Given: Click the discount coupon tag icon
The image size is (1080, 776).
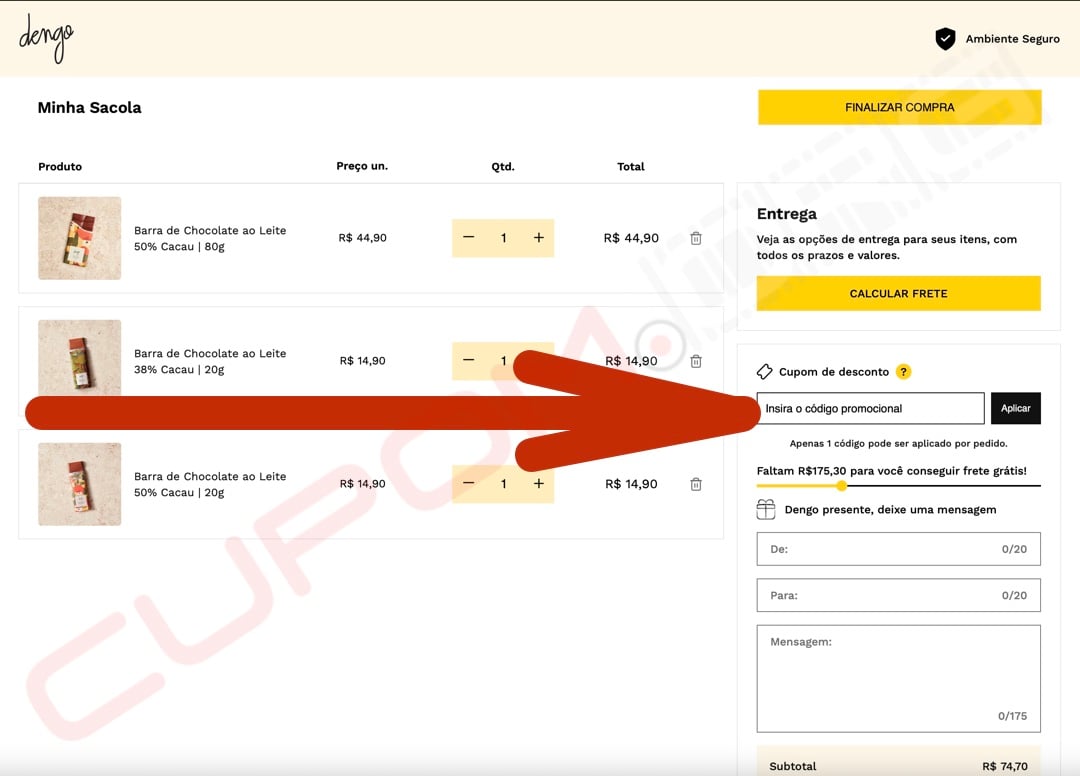Looking at the screenshot, I should pos(765,372).
